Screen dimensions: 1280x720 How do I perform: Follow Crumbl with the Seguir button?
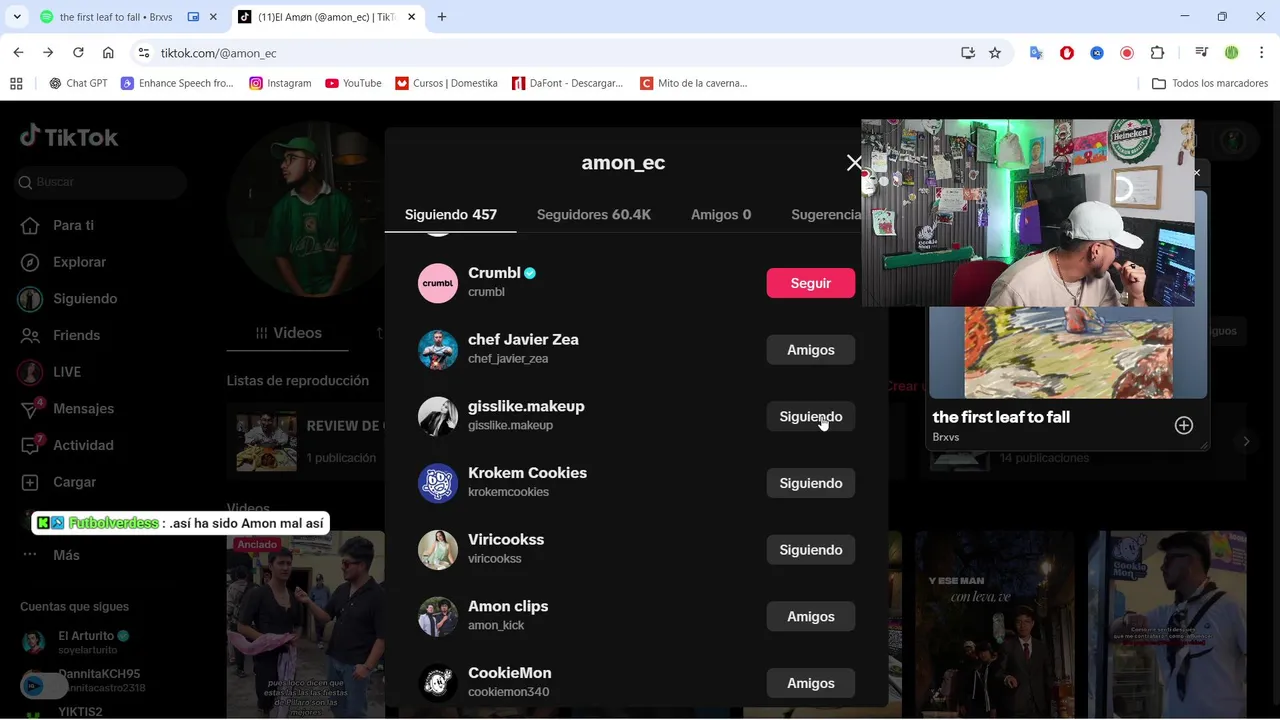tap(811, 283)
